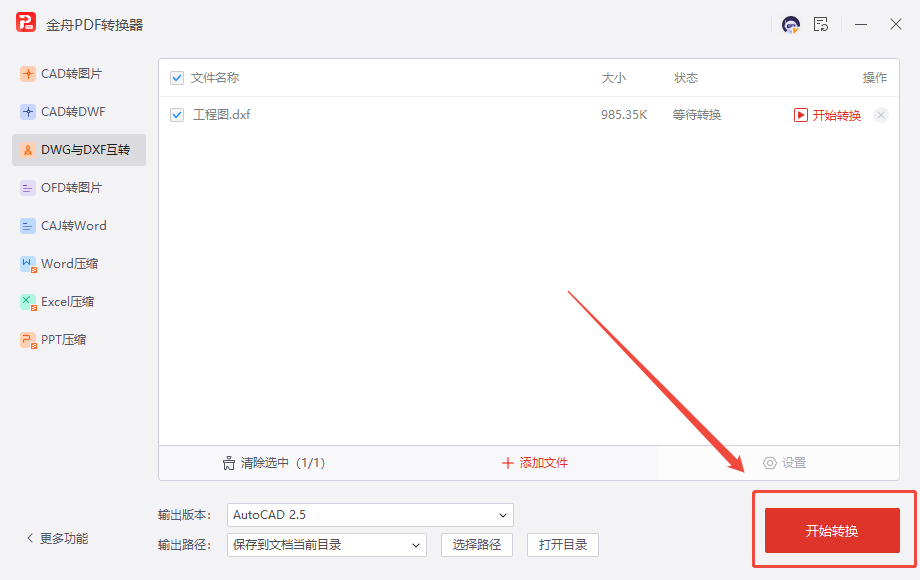Click 开始转换 link in 工程图.dxf row

click(x=836, y=116)
